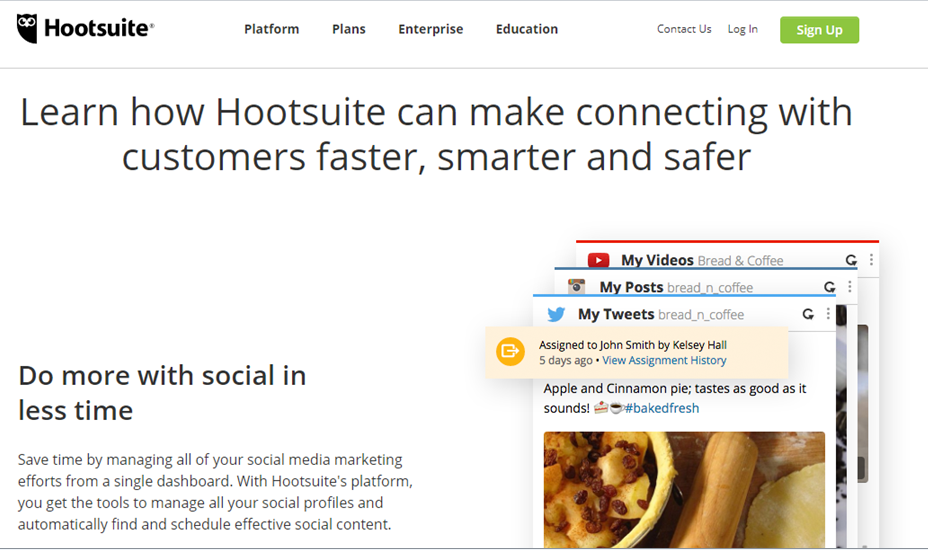Open the Education menu item

(527, 29)
